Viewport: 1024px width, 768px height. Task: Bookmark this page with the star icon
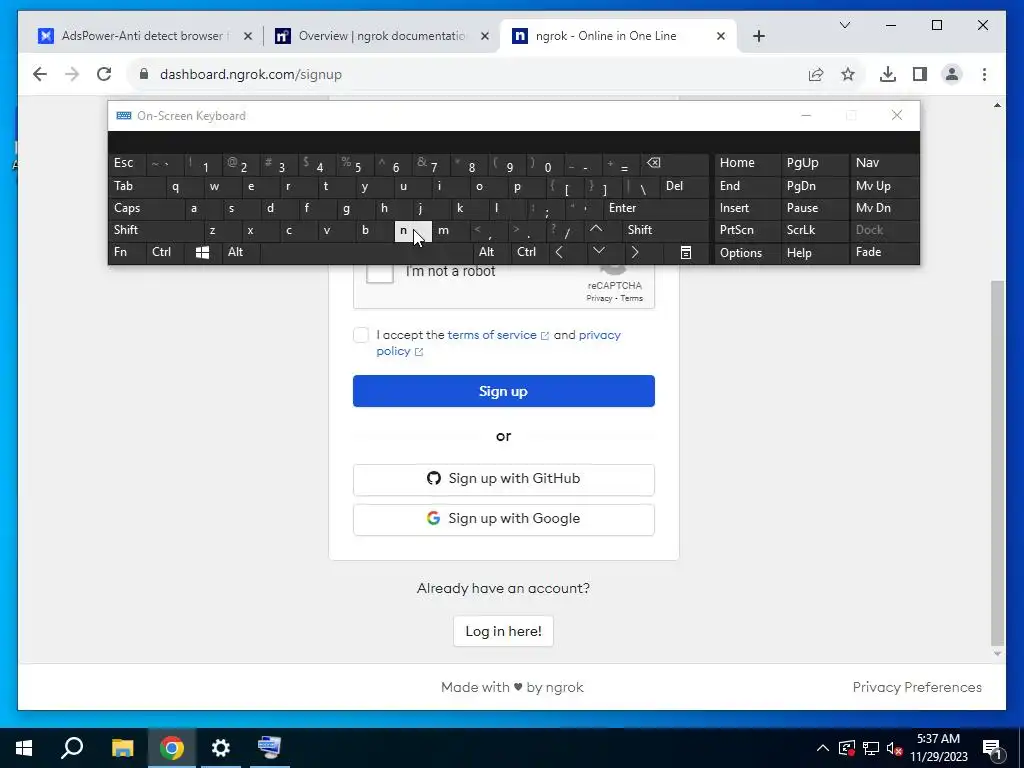click(848, 74)
